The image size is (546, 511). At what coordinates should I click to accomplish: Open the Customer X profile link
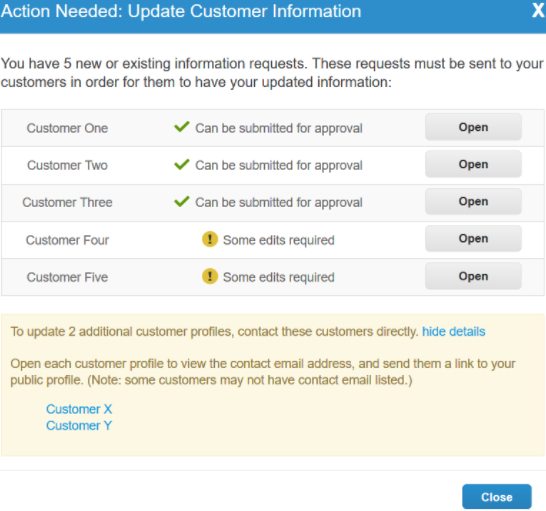[x=79, y=409]
